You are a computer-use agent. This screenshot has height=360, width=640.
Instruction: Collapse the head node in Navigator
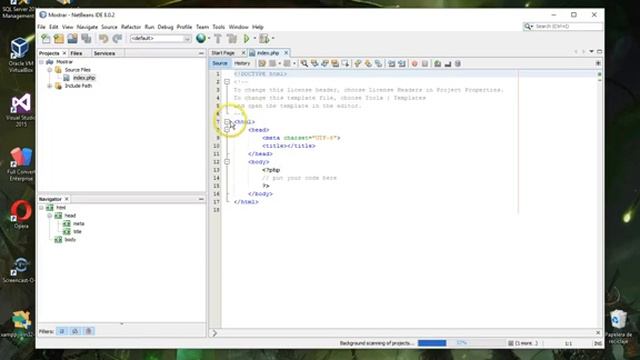click(x=50, y=216)
